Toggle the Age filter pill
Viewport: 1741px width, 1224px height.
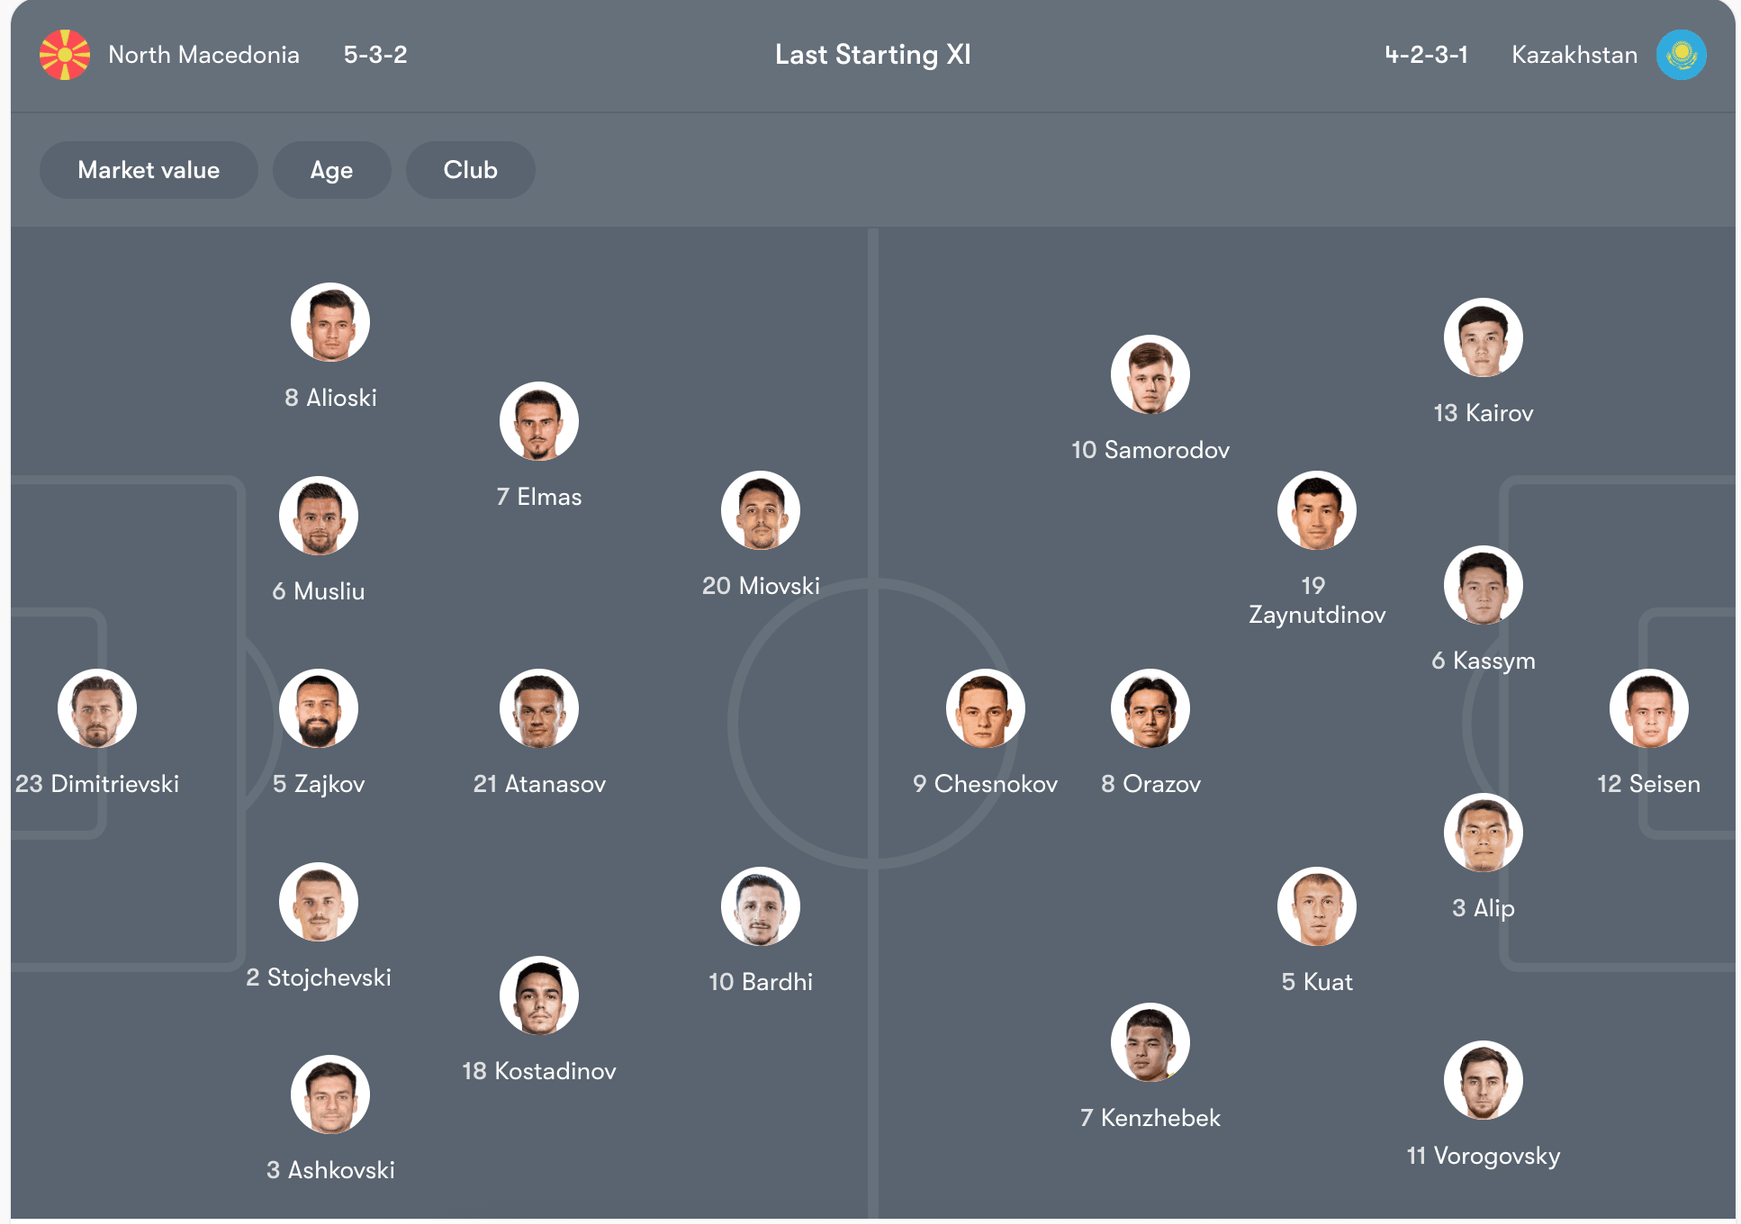point(331,170)
